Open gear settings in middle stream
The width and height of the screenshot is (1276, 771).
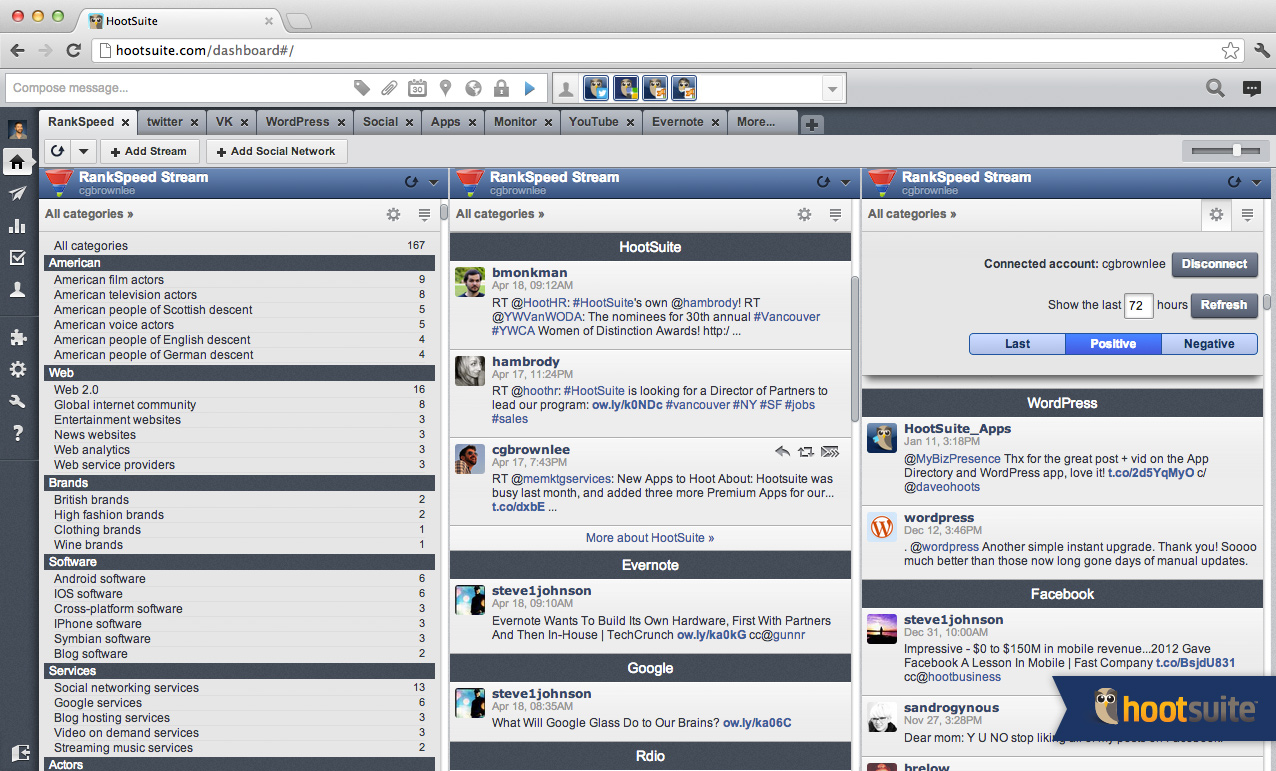click(804, 214)
